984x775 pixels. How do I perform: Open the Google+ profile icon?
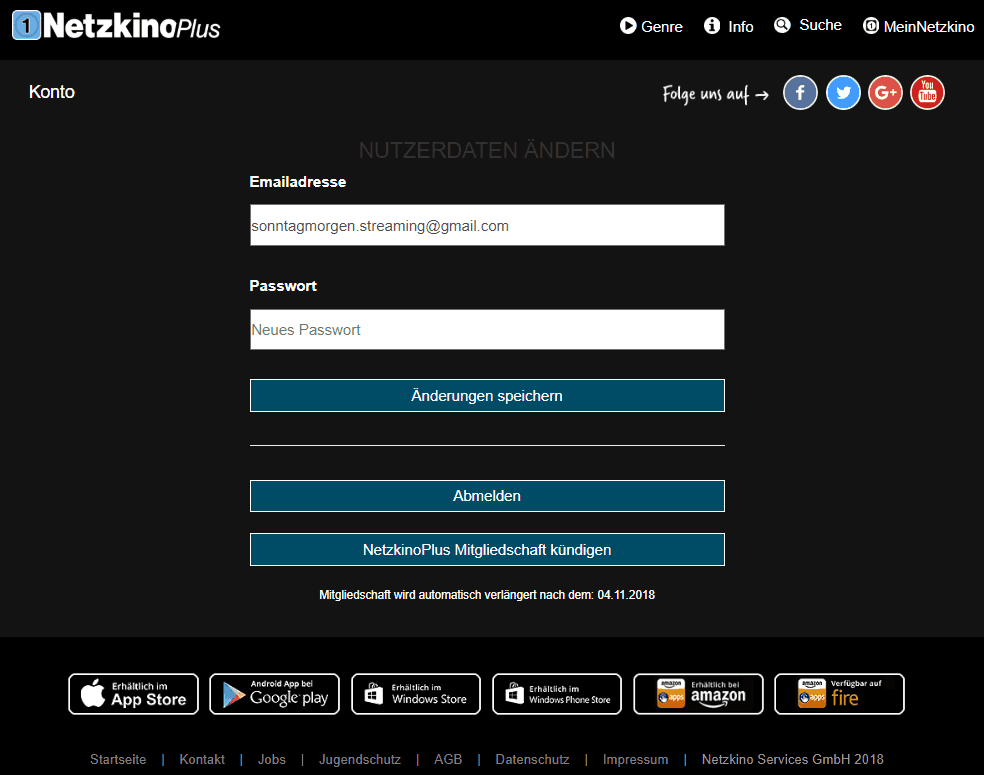(x=885, y=93)
